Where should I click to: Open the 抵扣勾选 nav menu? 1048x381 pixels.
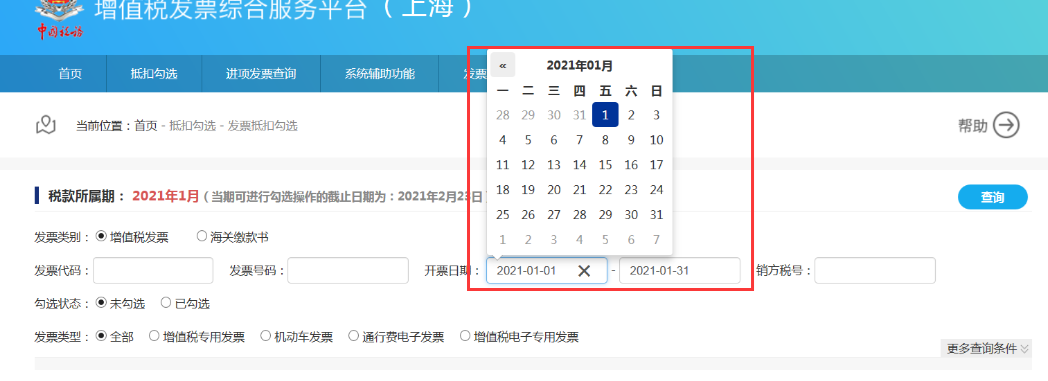(x=154, y=74)
